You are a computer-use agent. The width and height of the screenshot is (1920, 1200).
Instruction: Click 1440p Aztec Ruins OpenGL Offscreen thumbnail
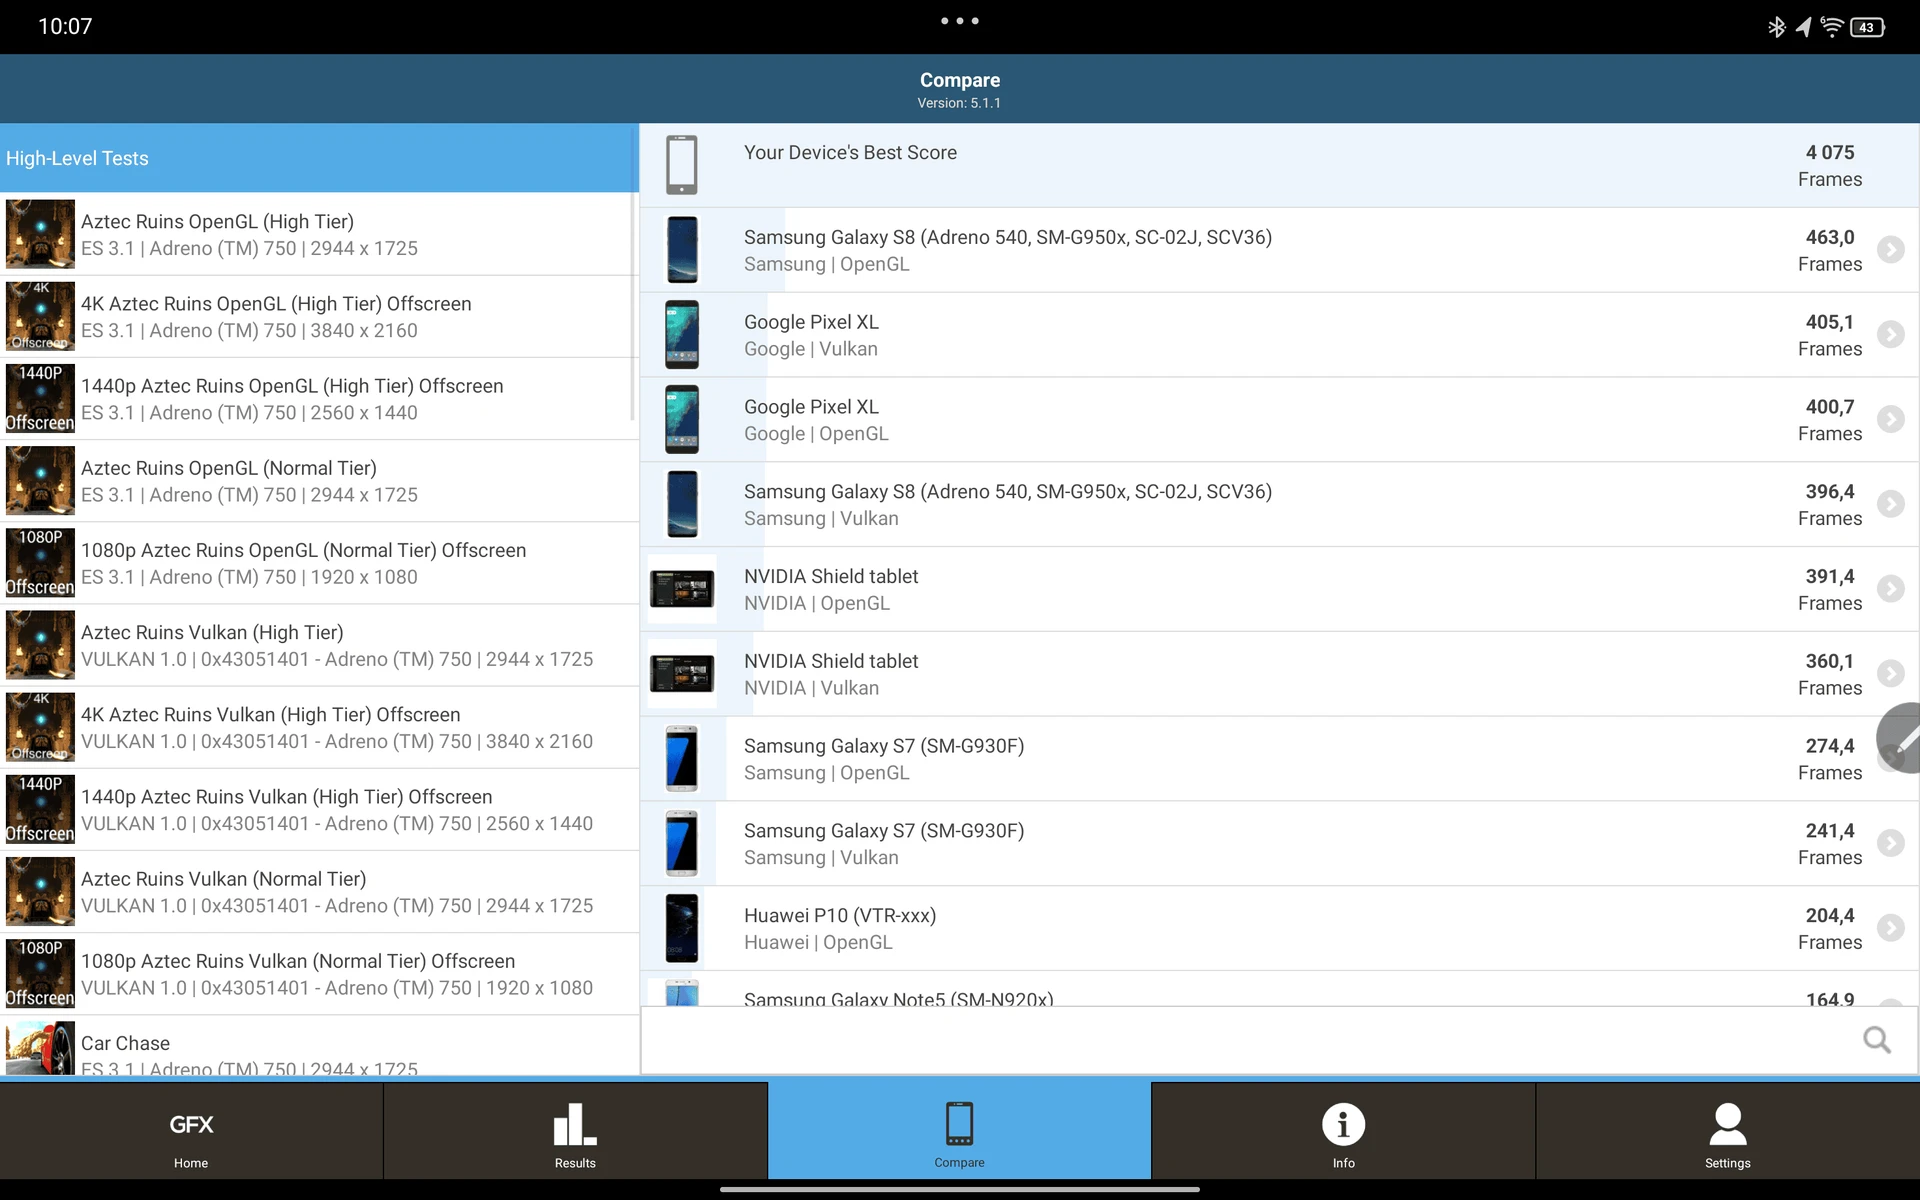point(40,398)
